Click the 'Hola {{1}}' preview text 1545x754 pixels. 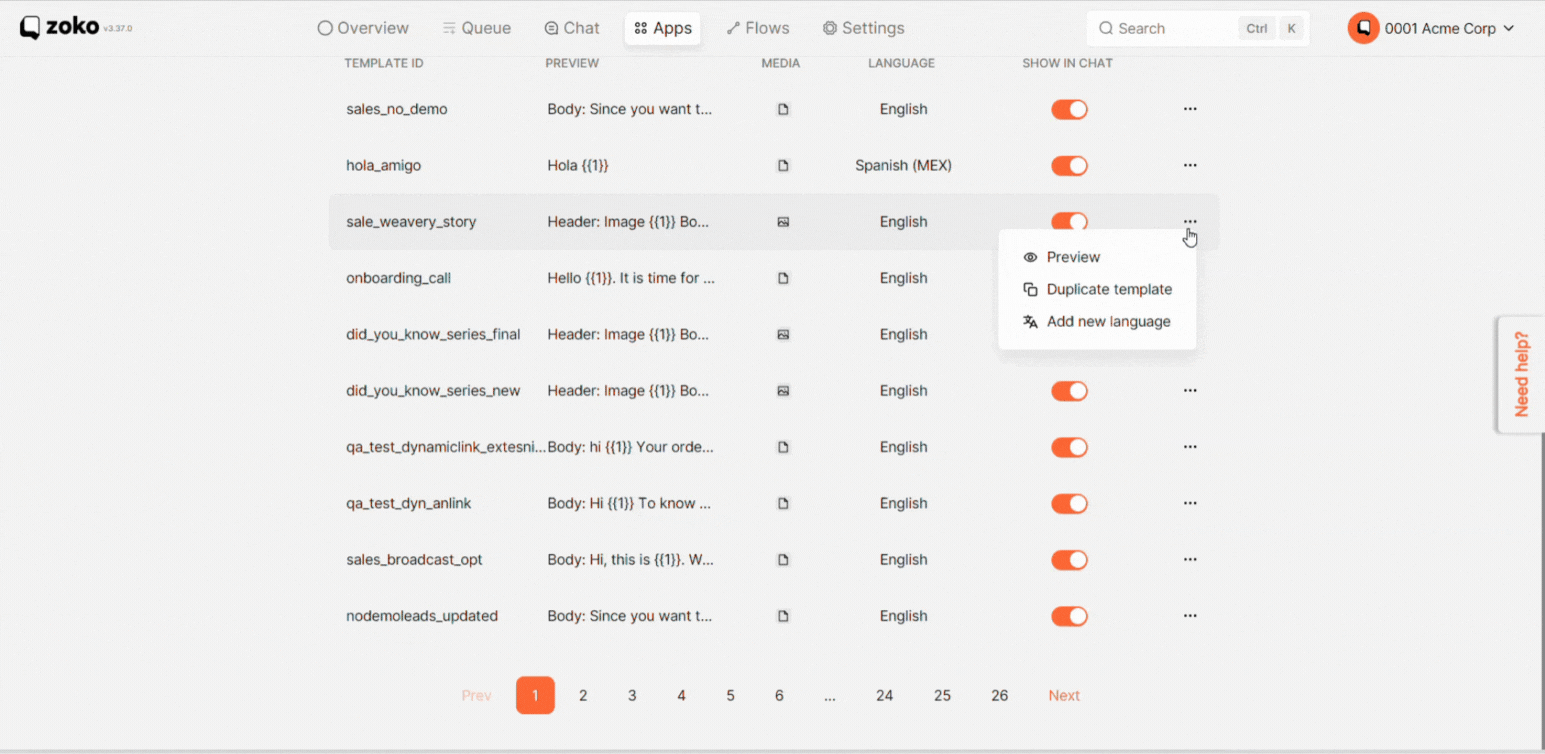578,165
